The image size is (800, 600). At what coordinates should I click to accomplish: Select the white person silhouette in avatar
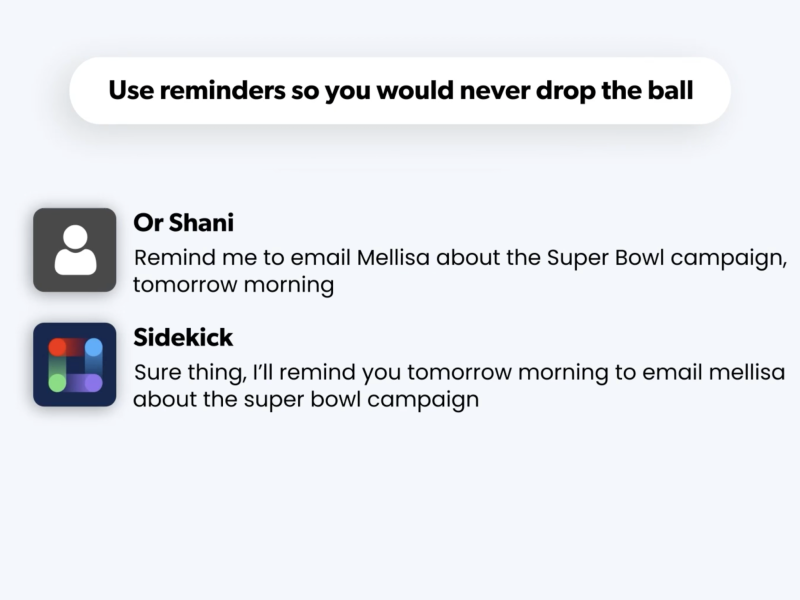76,250
